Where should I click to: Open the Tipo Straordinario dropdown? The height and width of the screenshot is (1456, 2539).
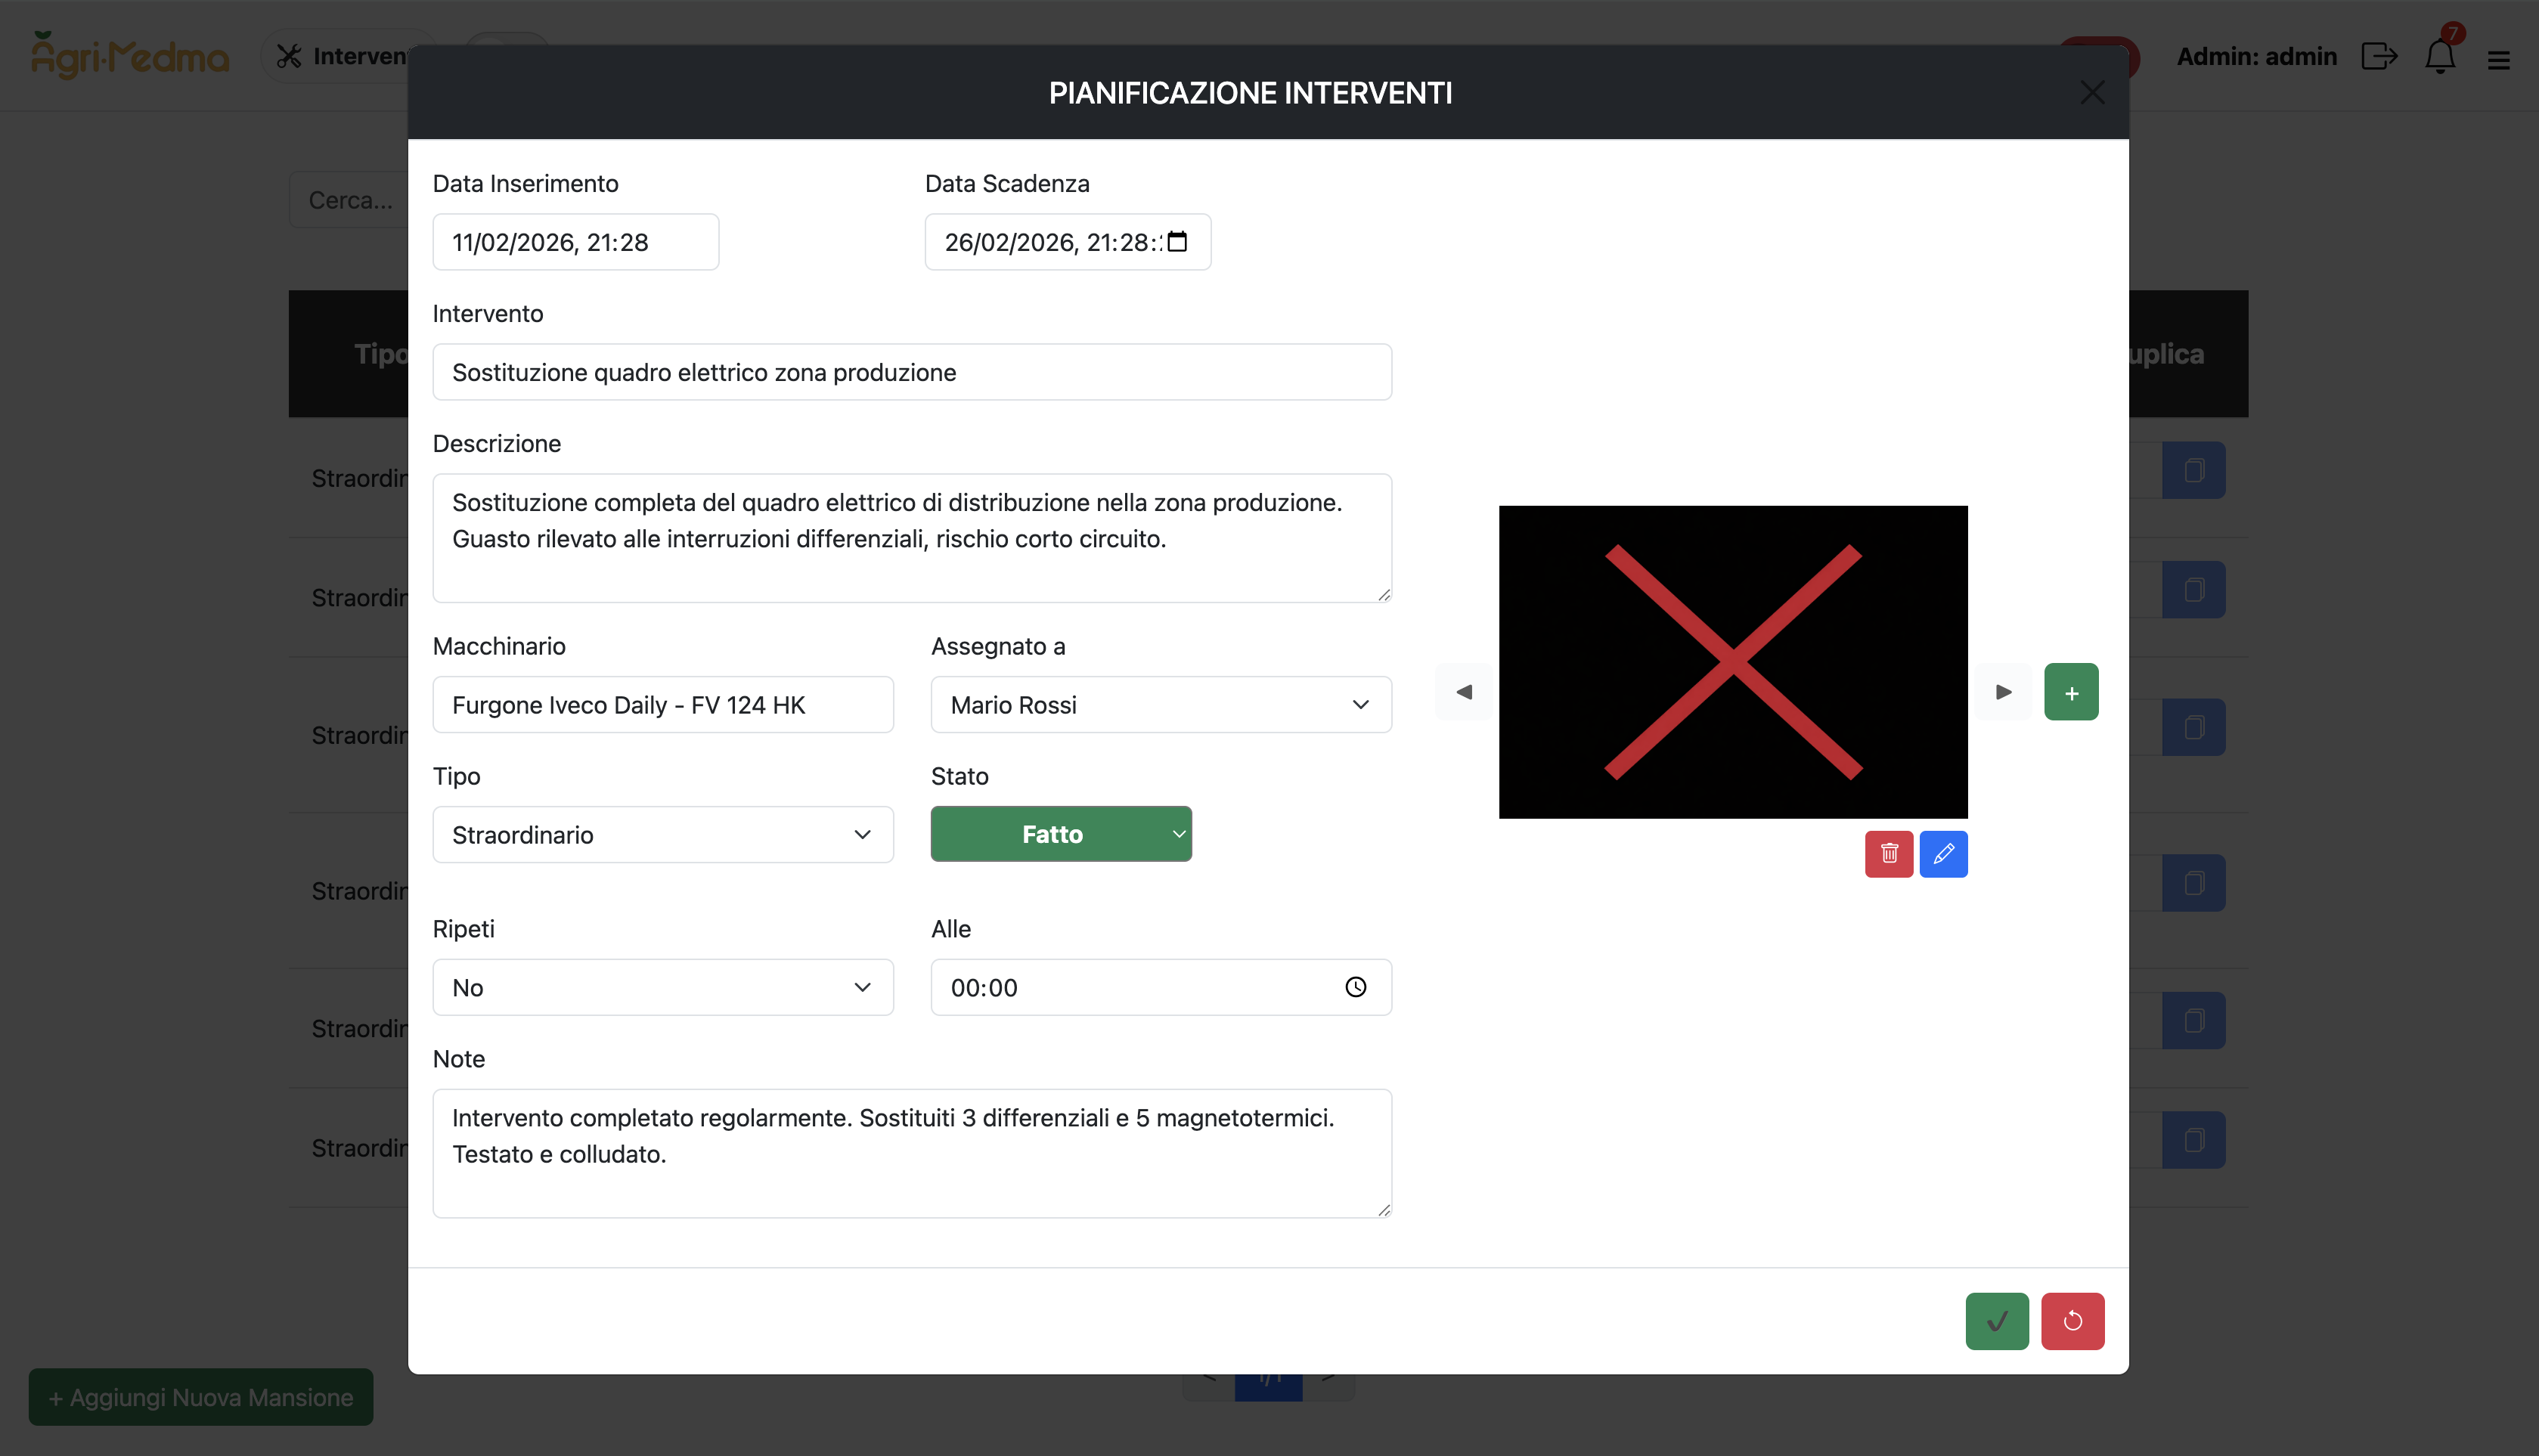coord(663,835)
